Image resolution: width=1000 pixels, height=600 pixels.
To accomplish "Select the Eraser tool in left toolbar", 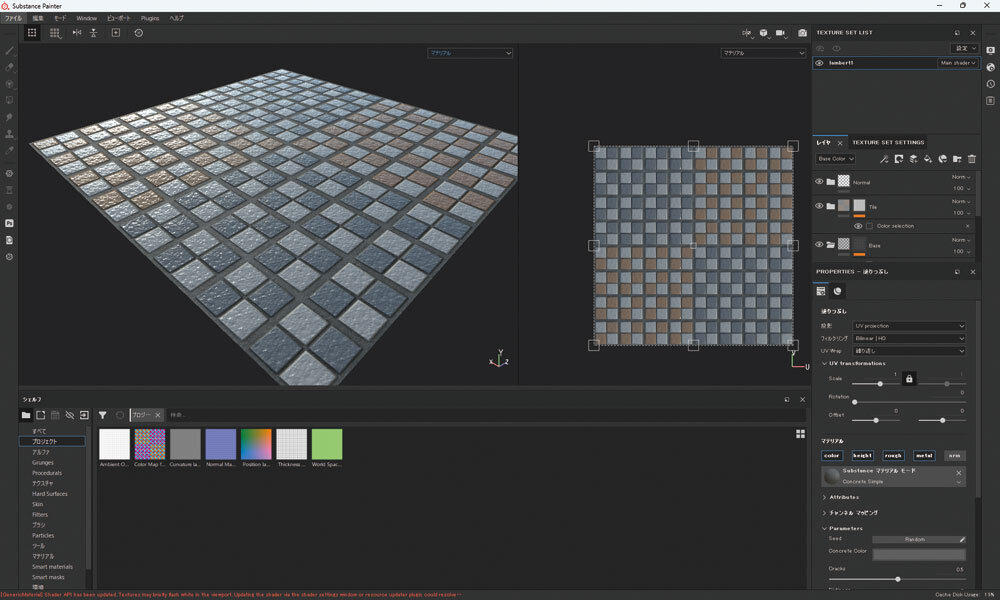I will (10, 67).
